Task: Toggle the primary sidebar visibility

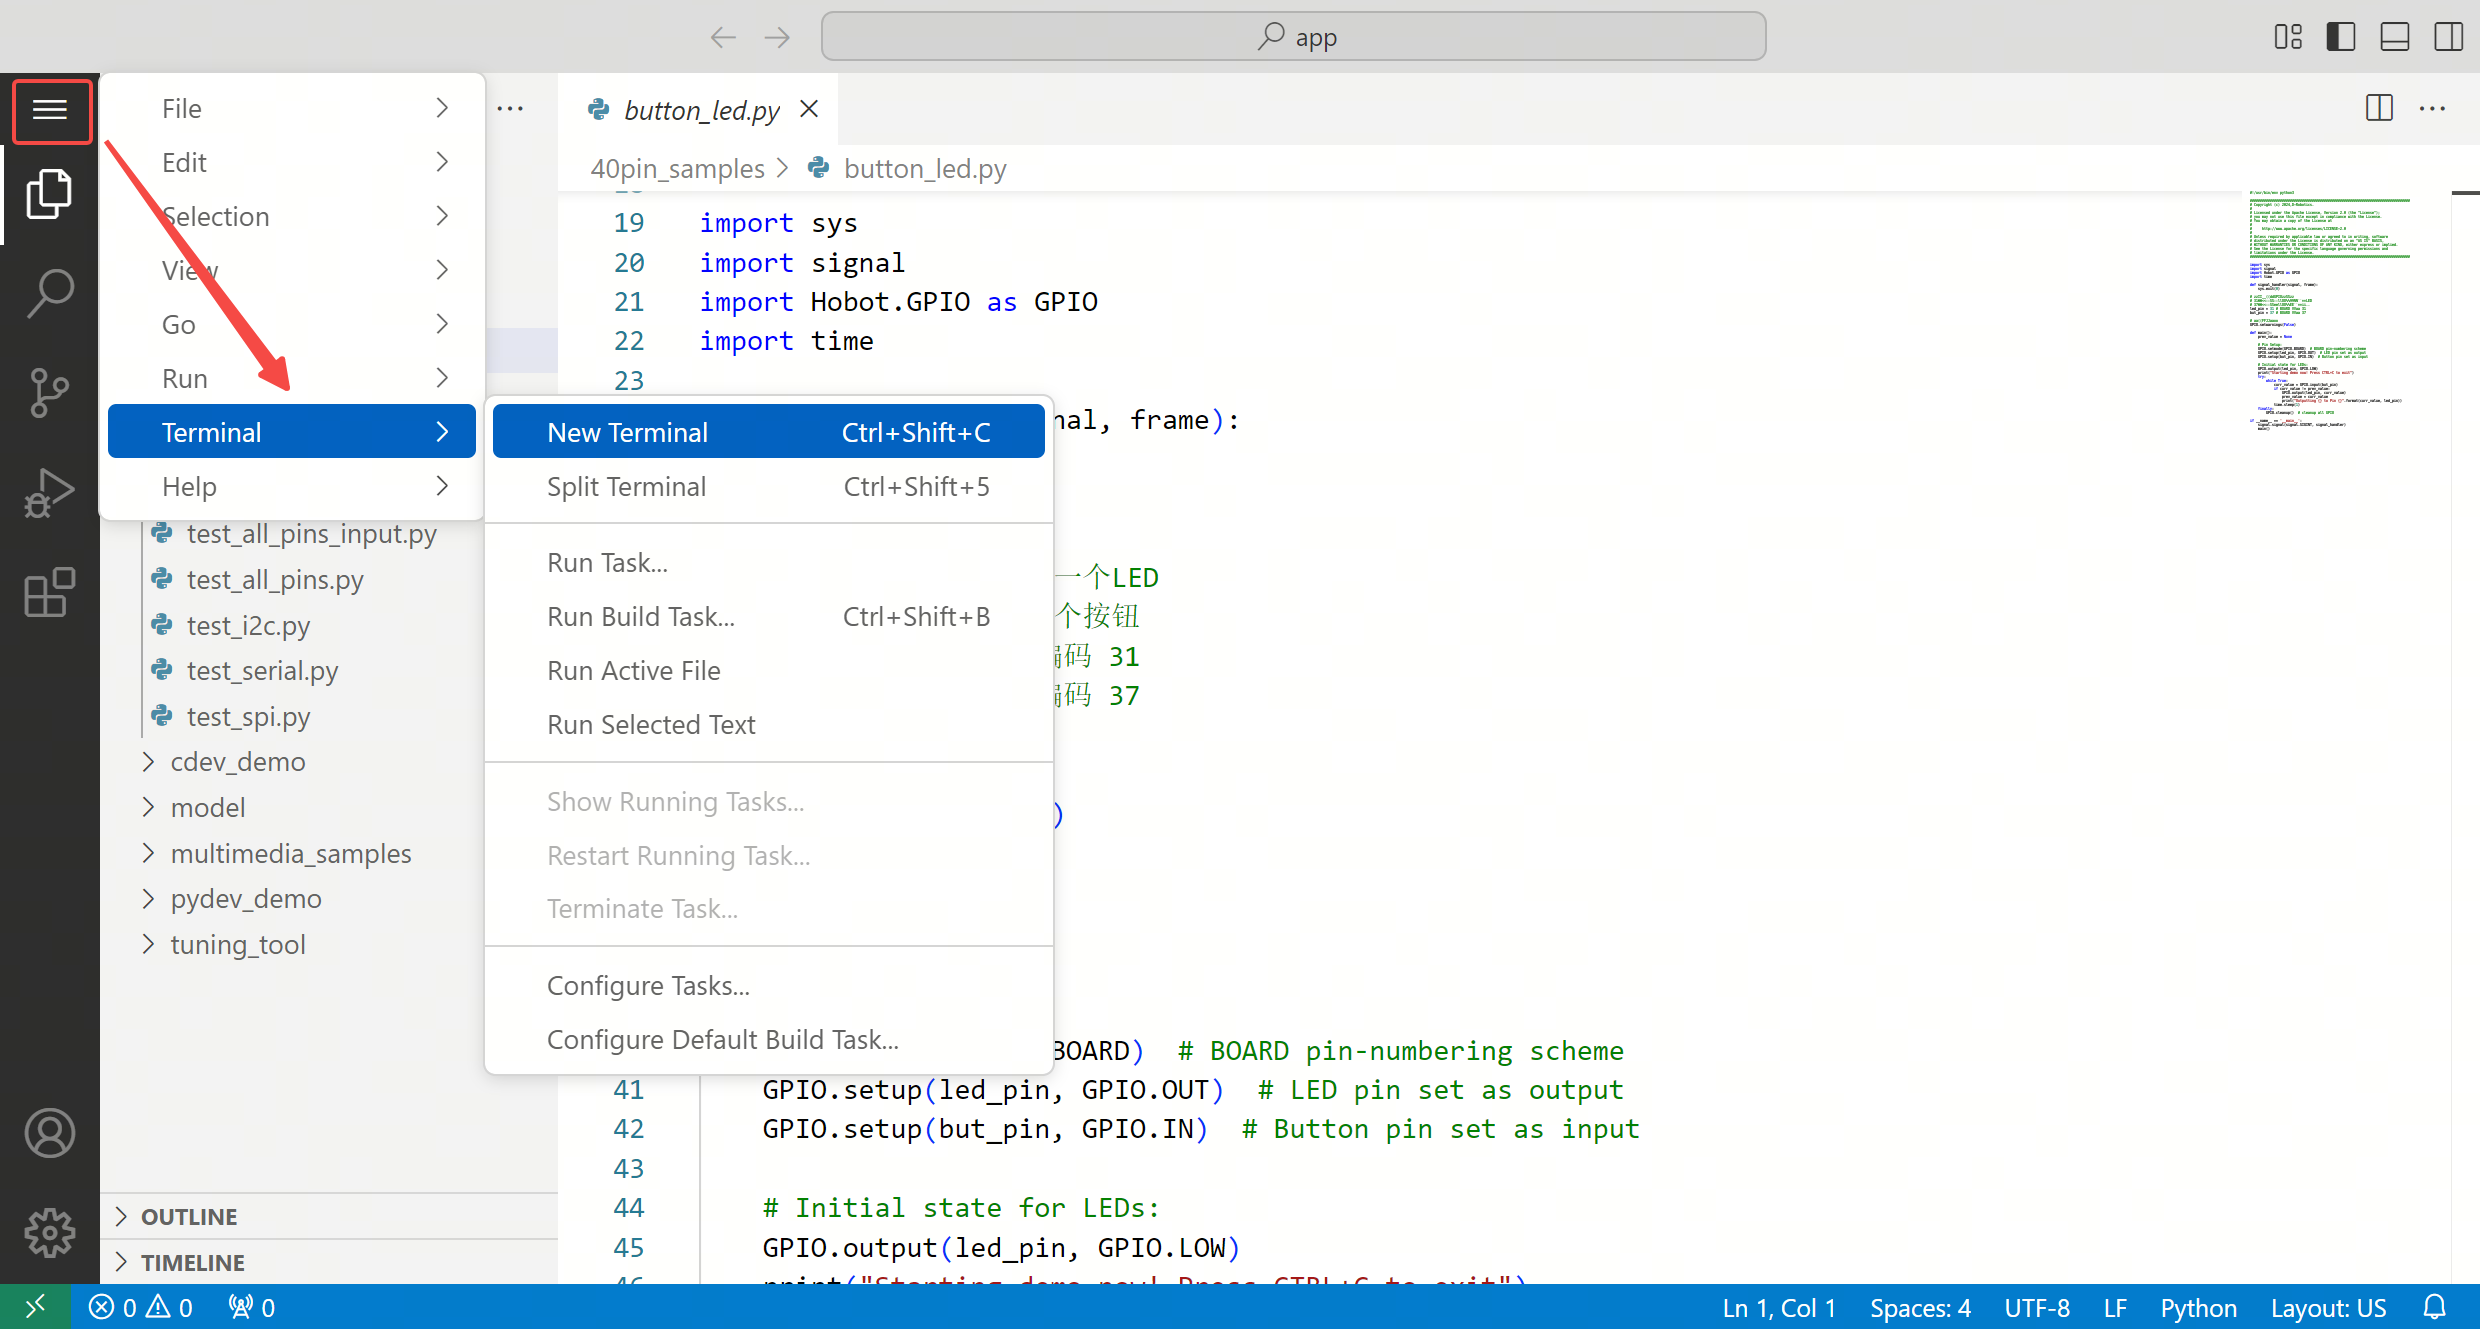Action: [x=2340, y=36]
